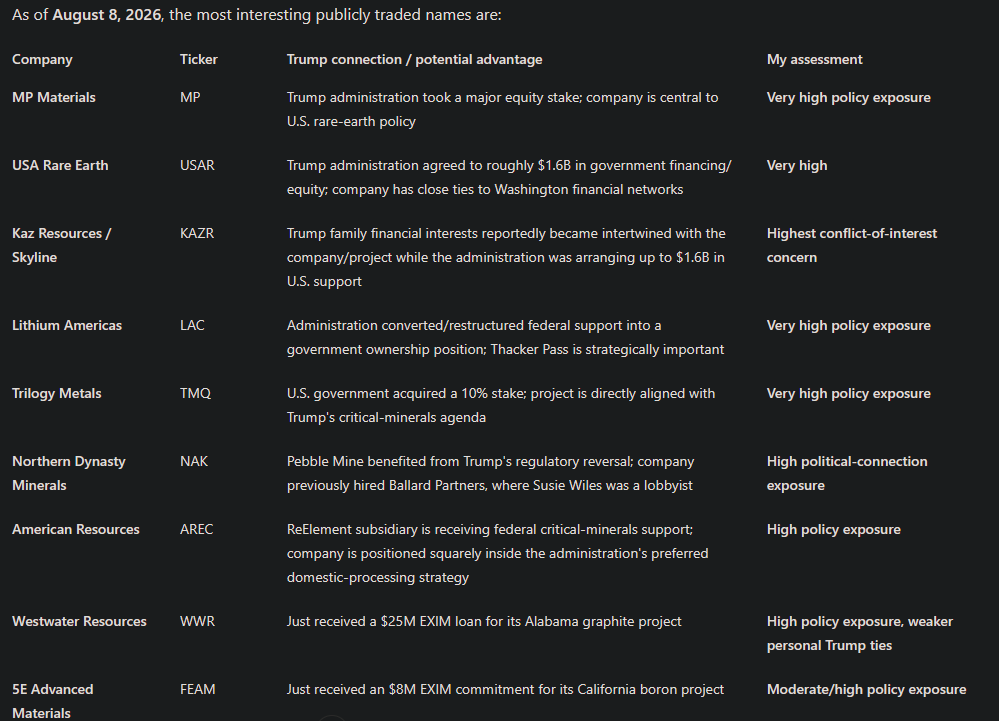Click the MP Materials company name
999x721 pixels.
click(x=54, y=97)
